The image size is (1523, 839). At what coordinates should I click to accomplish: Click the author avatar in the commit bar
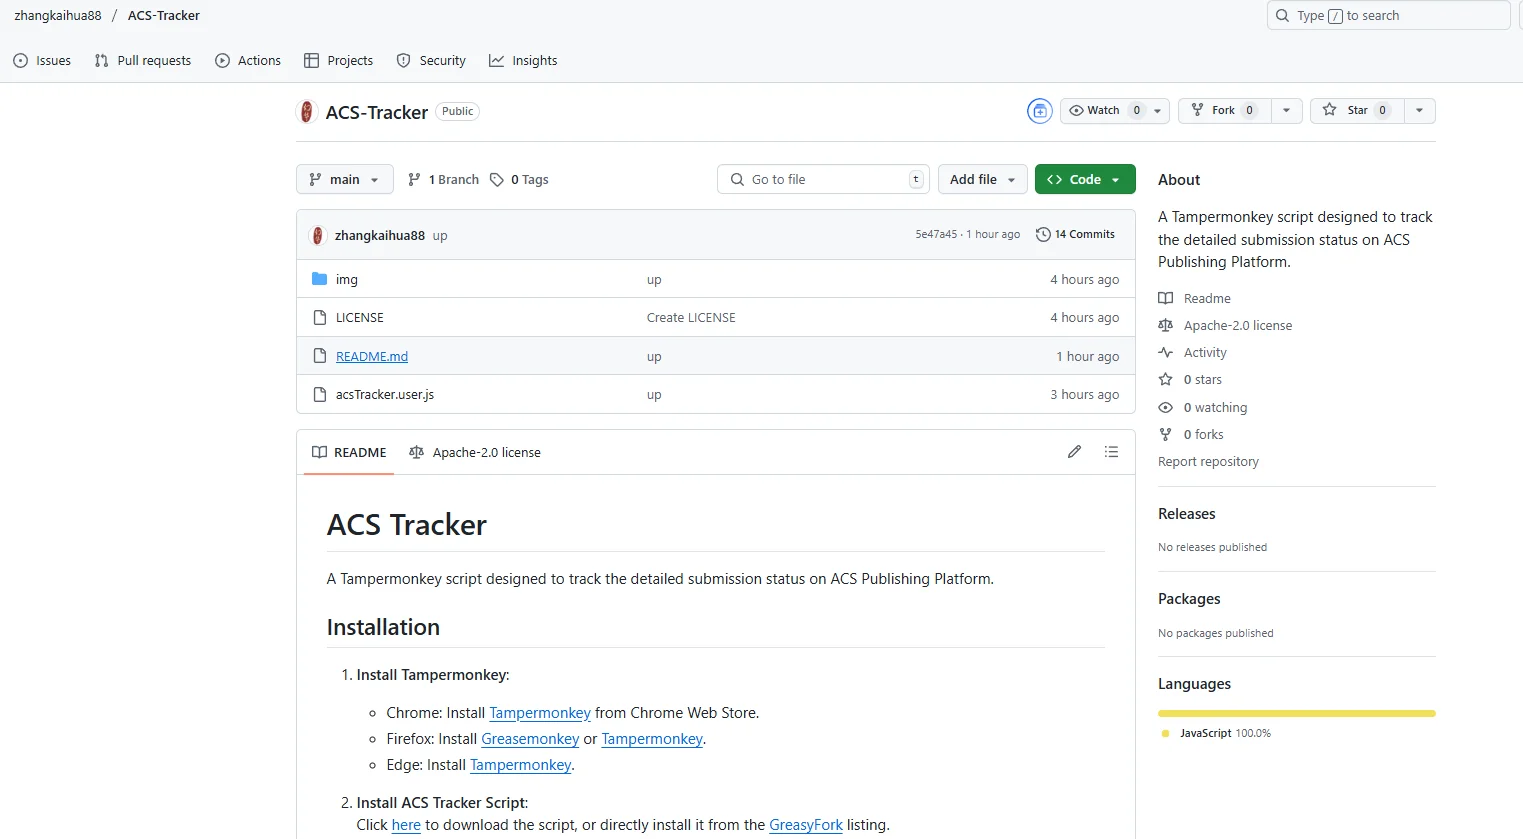(x=319, y=235)
